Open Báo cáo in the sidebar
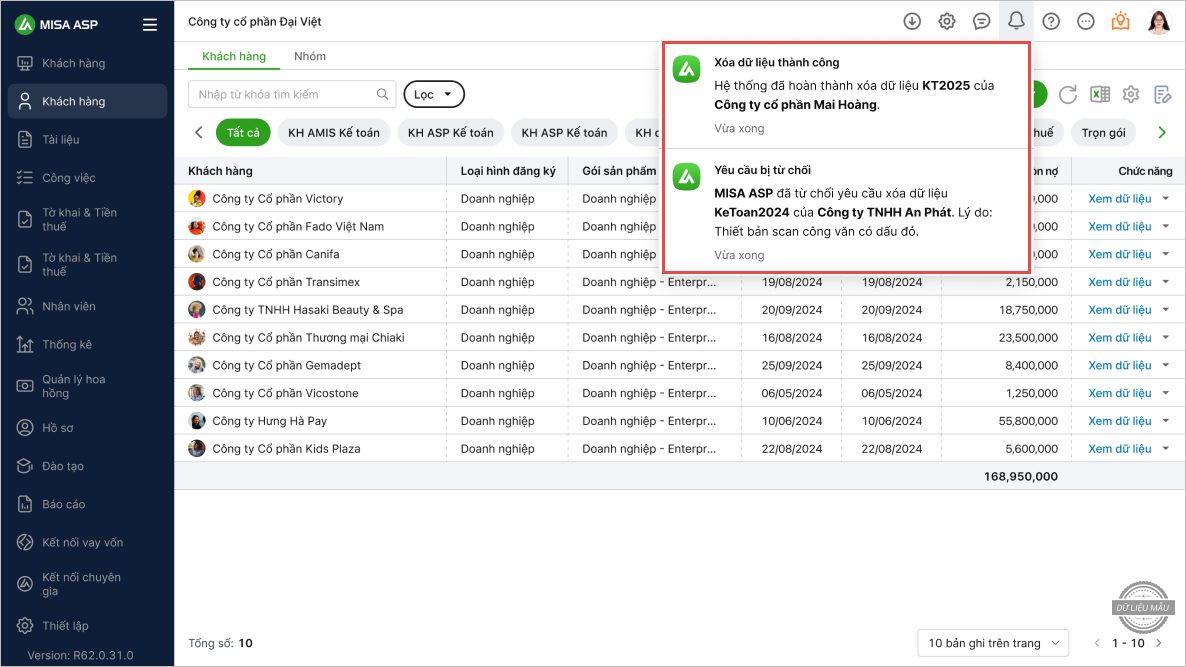This screenshot has height=667, width=1186. (x=64, y=504)
